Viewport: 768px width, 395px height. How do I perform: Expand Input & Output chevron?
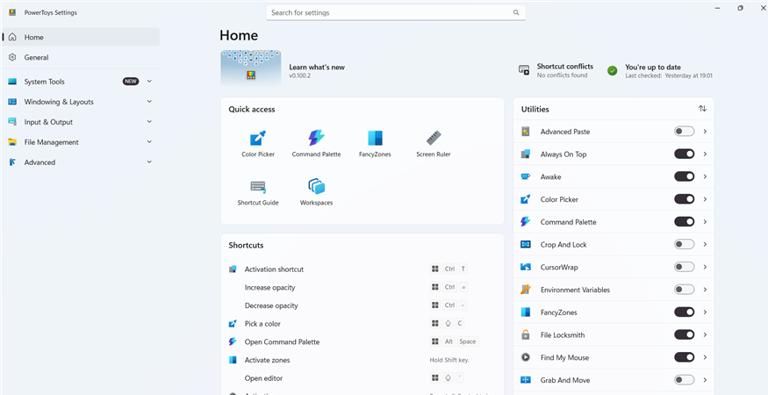(149, 122)
